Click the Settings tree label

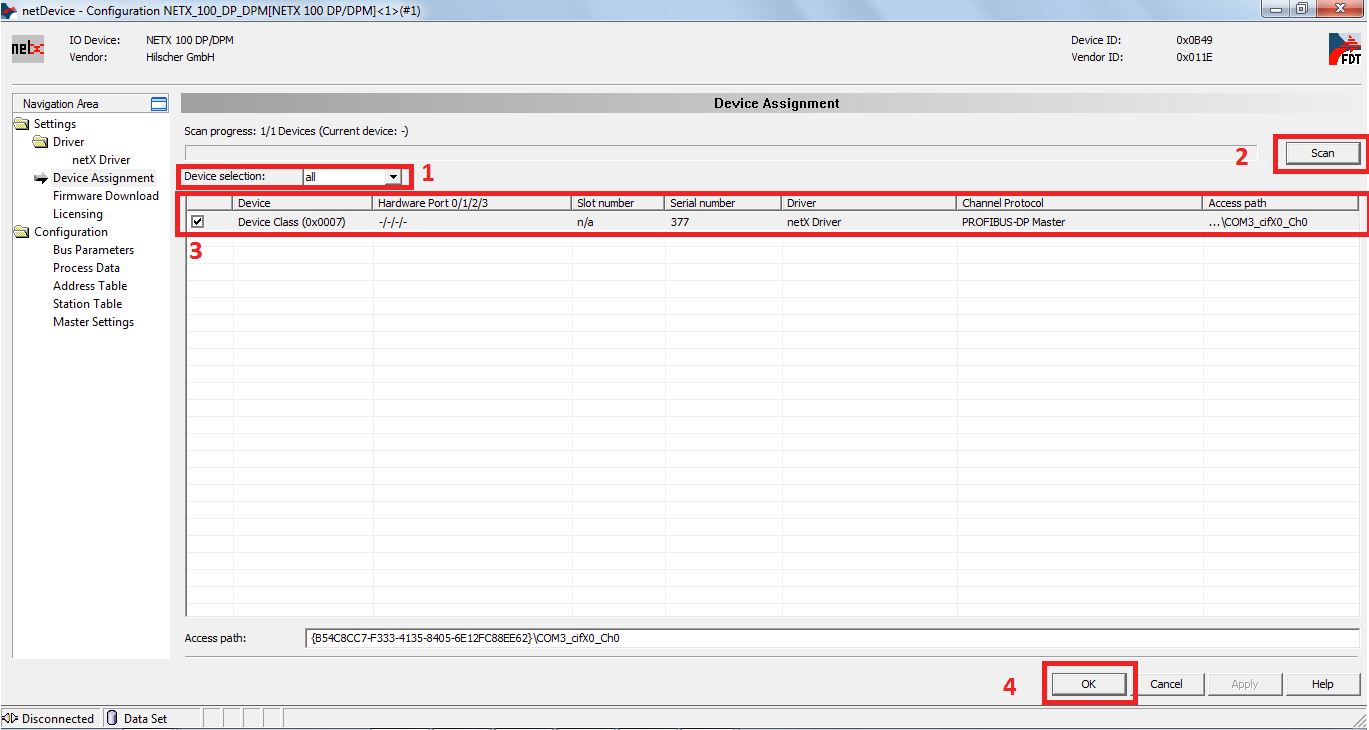click(55, 124)
